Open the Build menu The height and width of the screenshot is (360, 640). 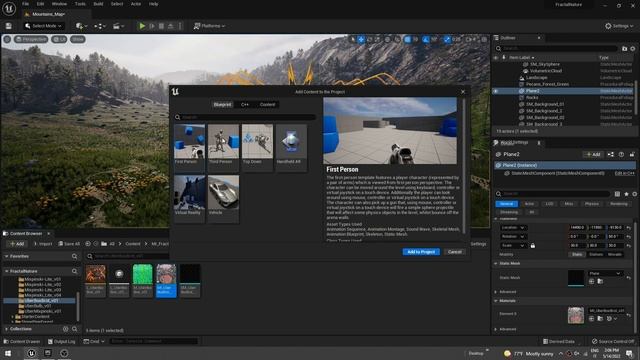pyautogui.click(x=98, y=4)
